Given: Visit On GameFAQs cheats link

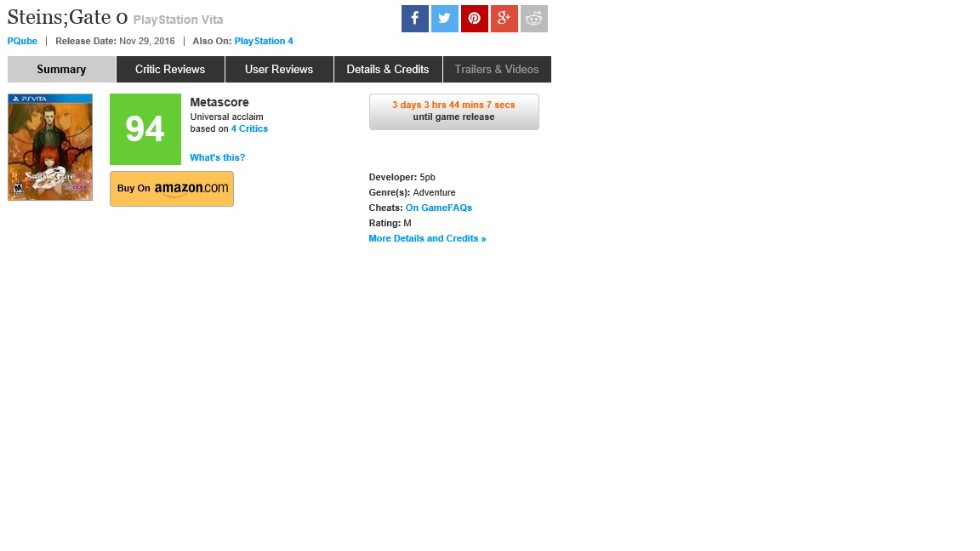Looking at the screenshot, I should [438, 208].
